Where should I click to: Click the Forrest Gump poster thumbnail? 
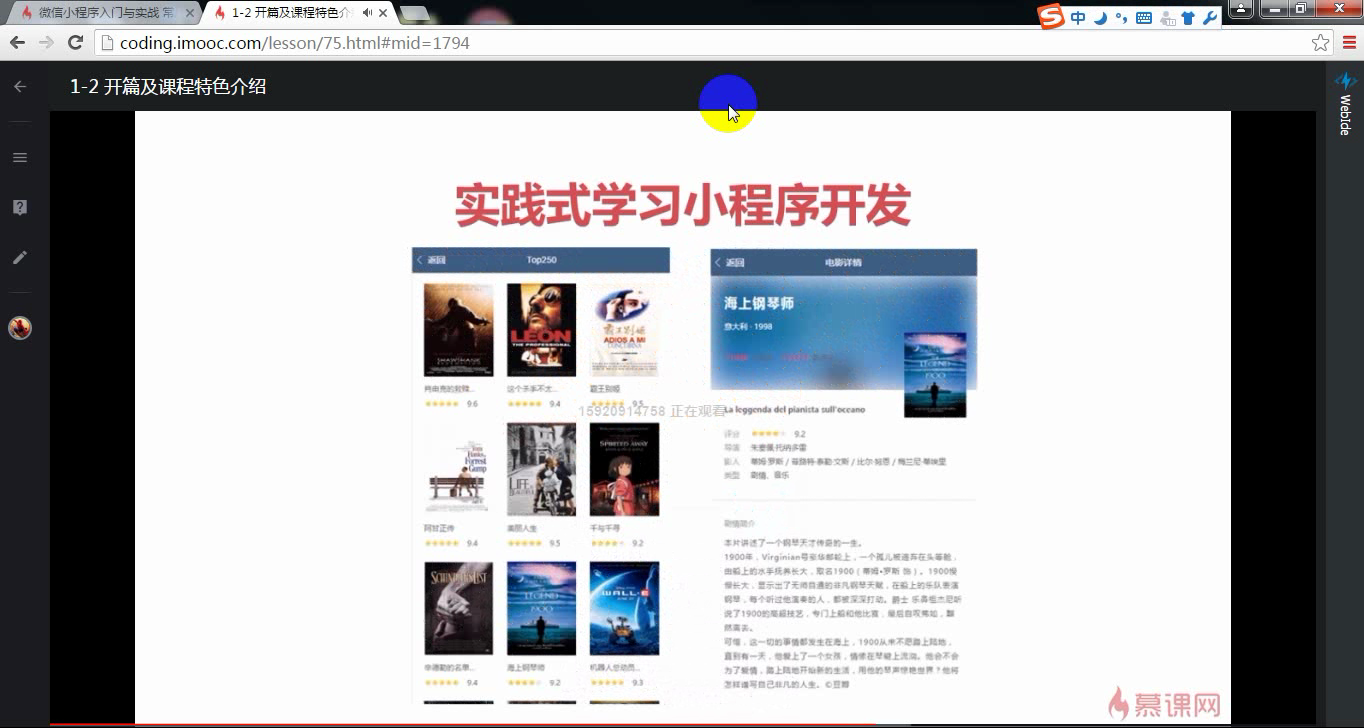tap(458, 469)
